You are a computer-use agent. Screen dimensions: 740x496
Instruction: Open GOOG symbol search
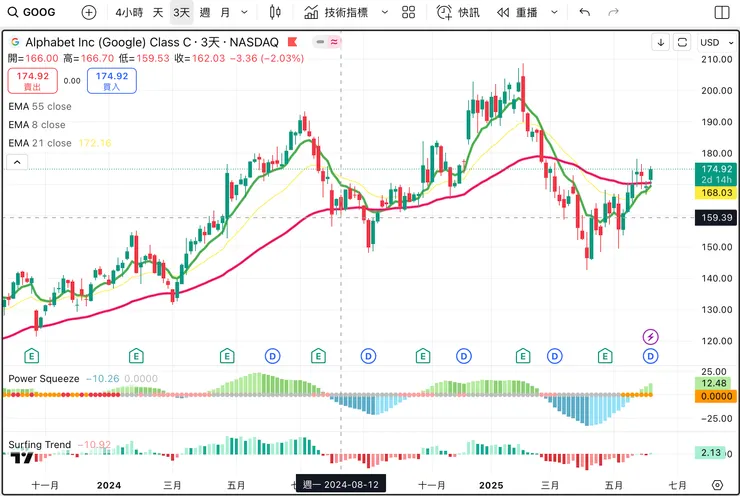pos(32,12)
